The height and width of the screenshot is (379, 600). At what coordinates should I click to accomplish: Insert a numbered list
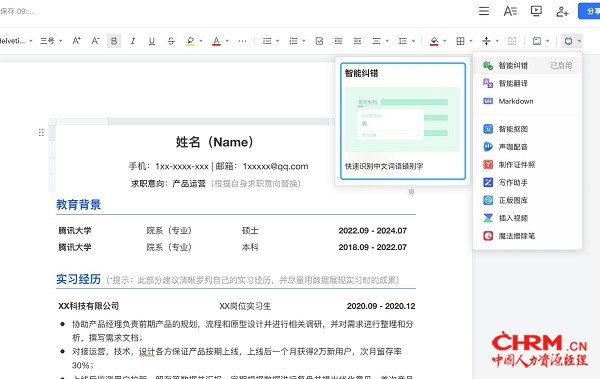coord(293,41)
